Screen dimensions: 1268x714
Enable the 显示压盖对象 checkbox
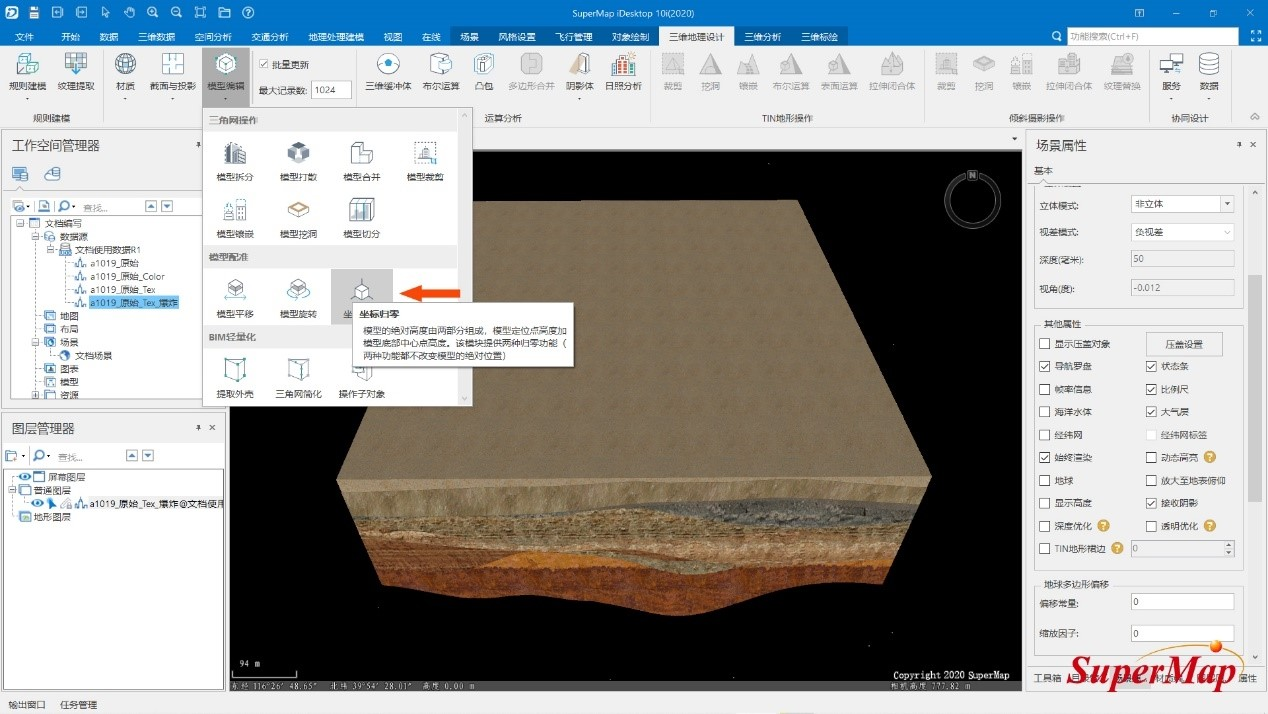tap(1045, 344)
